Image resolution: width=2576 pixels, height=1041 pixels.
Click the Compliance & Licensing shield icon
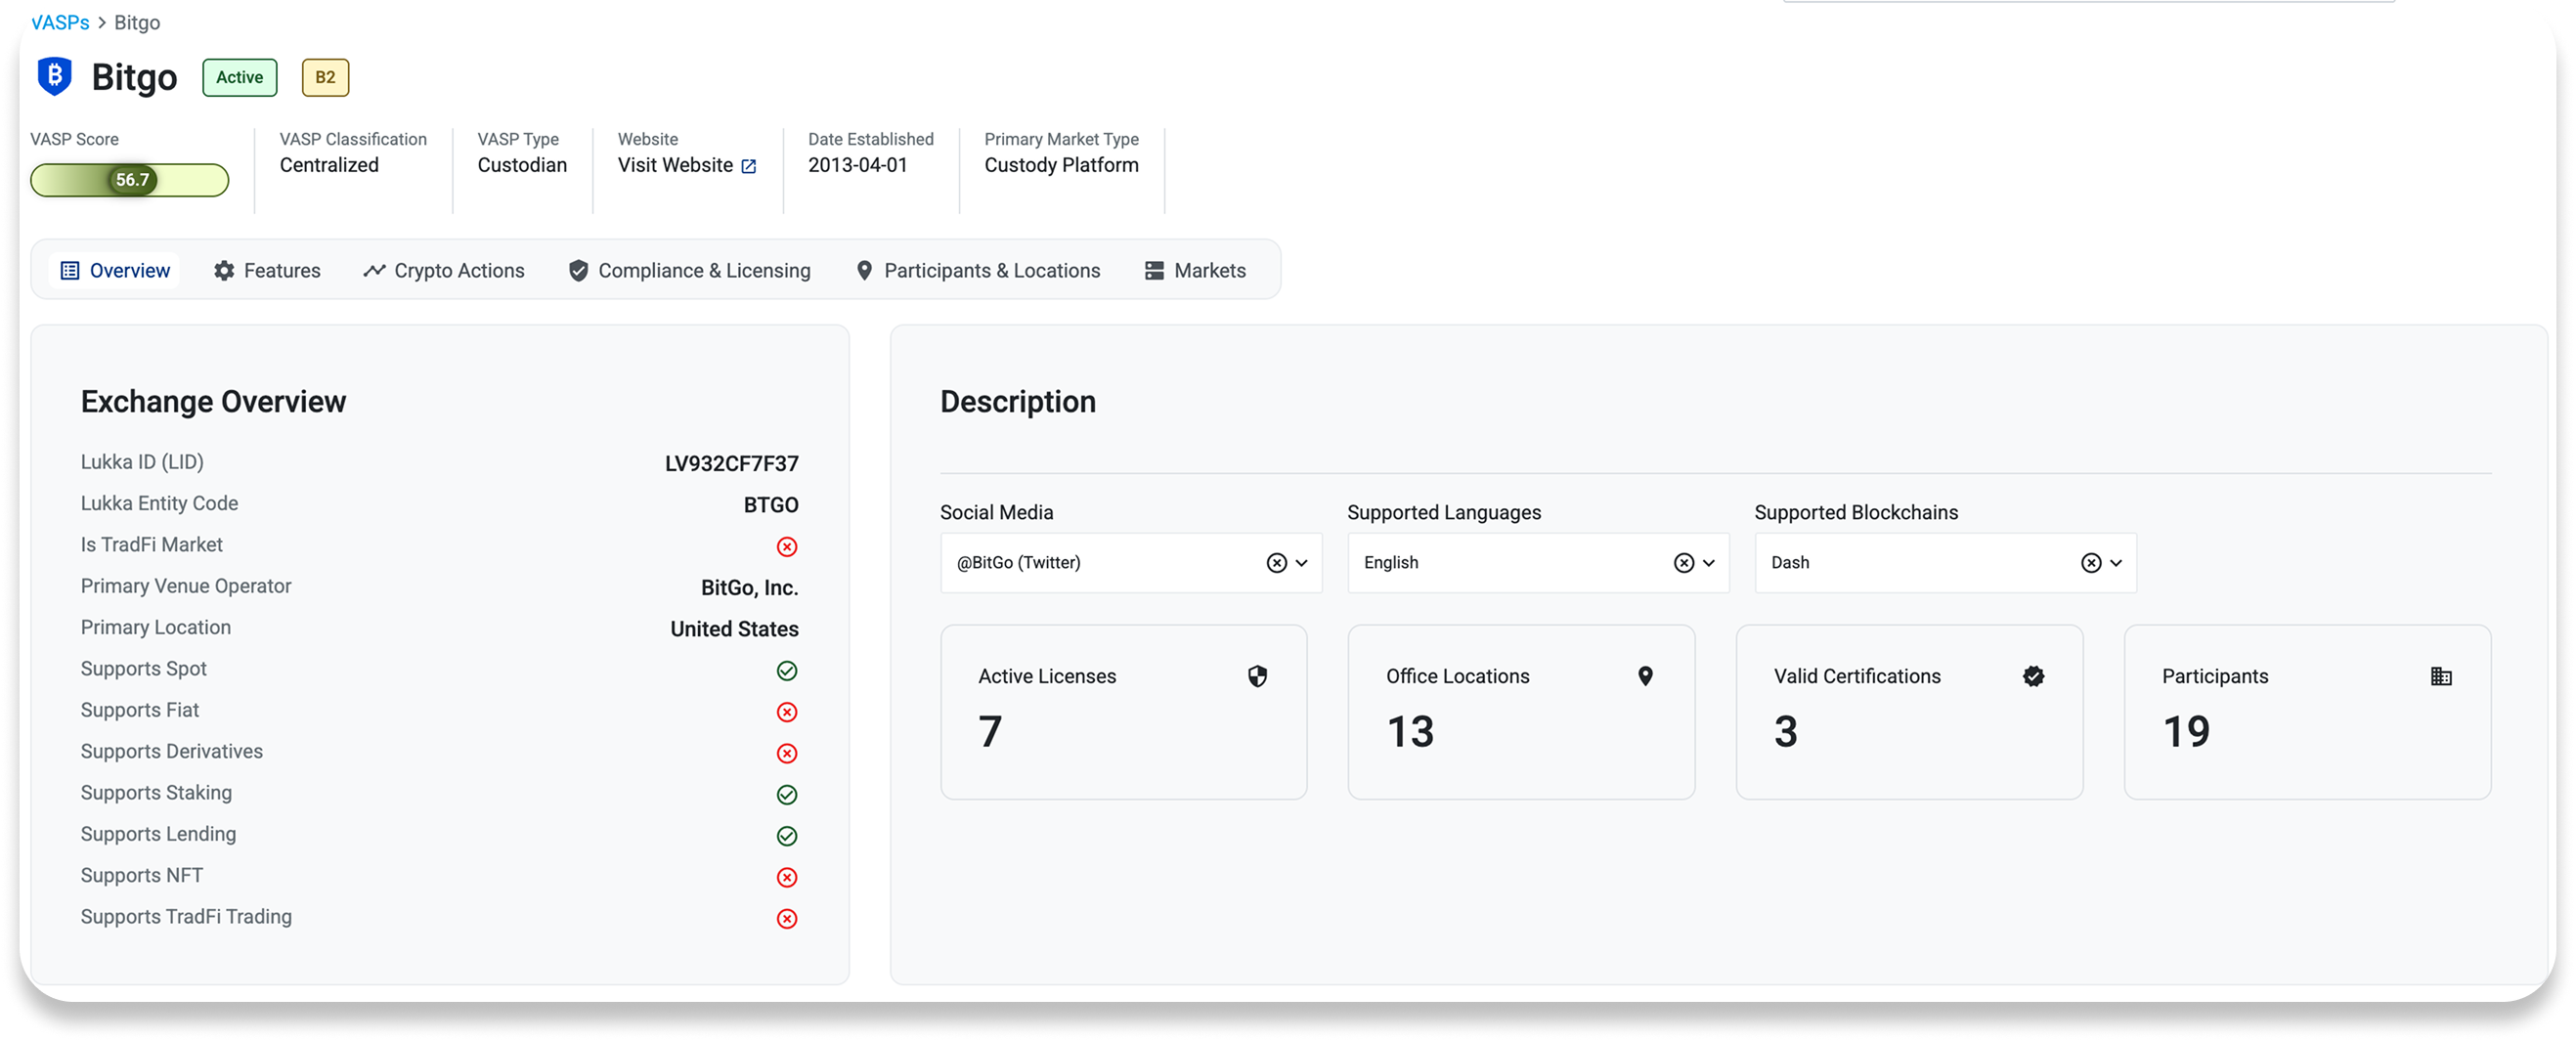578,271
